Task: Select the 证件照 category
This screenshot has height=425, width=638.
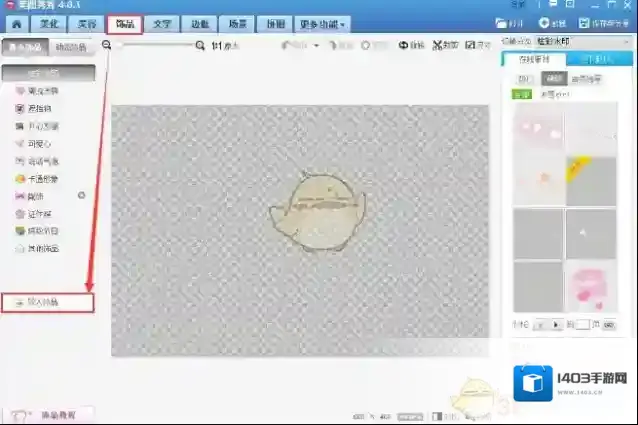Action: (33, 214)
